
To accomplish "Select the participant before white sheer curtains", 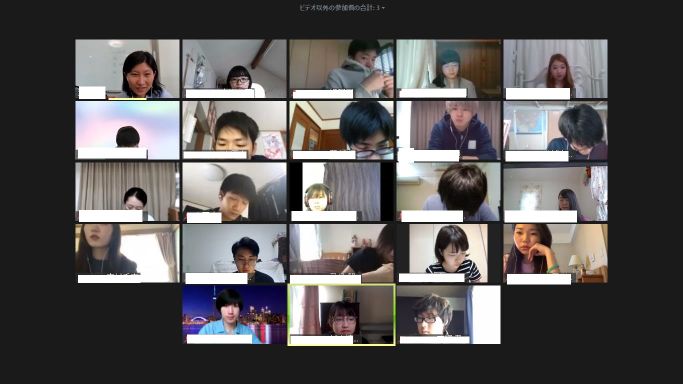I will (x=556, y=69).
